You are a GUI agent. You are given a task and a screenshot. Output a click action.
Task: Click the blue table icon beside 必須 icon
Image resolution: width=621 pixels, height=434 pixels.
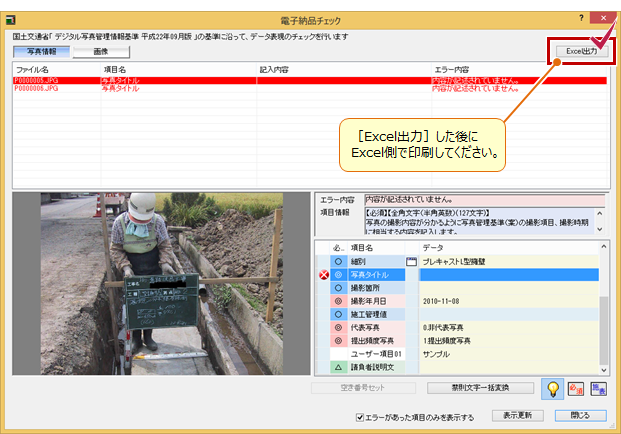point(598,388)
